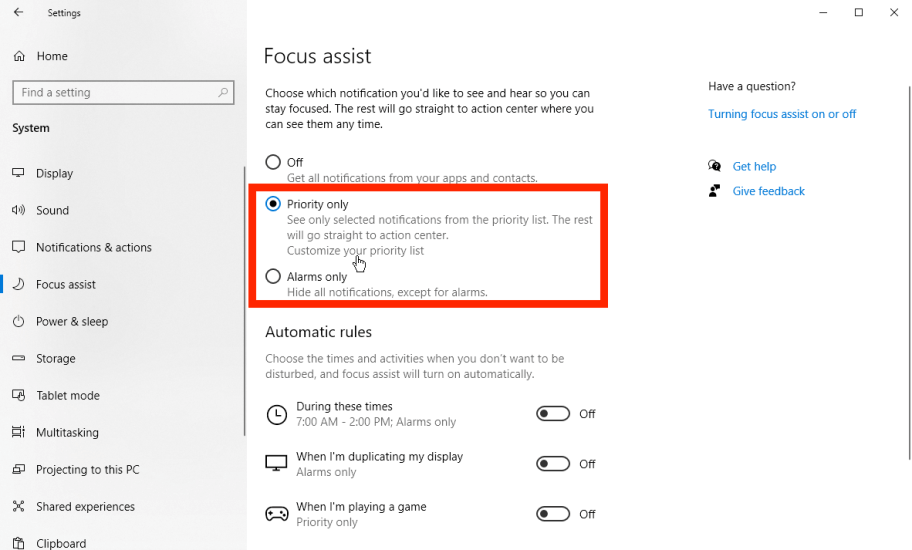
Task: Turn on the playing a game rule
Action: coord(553,514)
